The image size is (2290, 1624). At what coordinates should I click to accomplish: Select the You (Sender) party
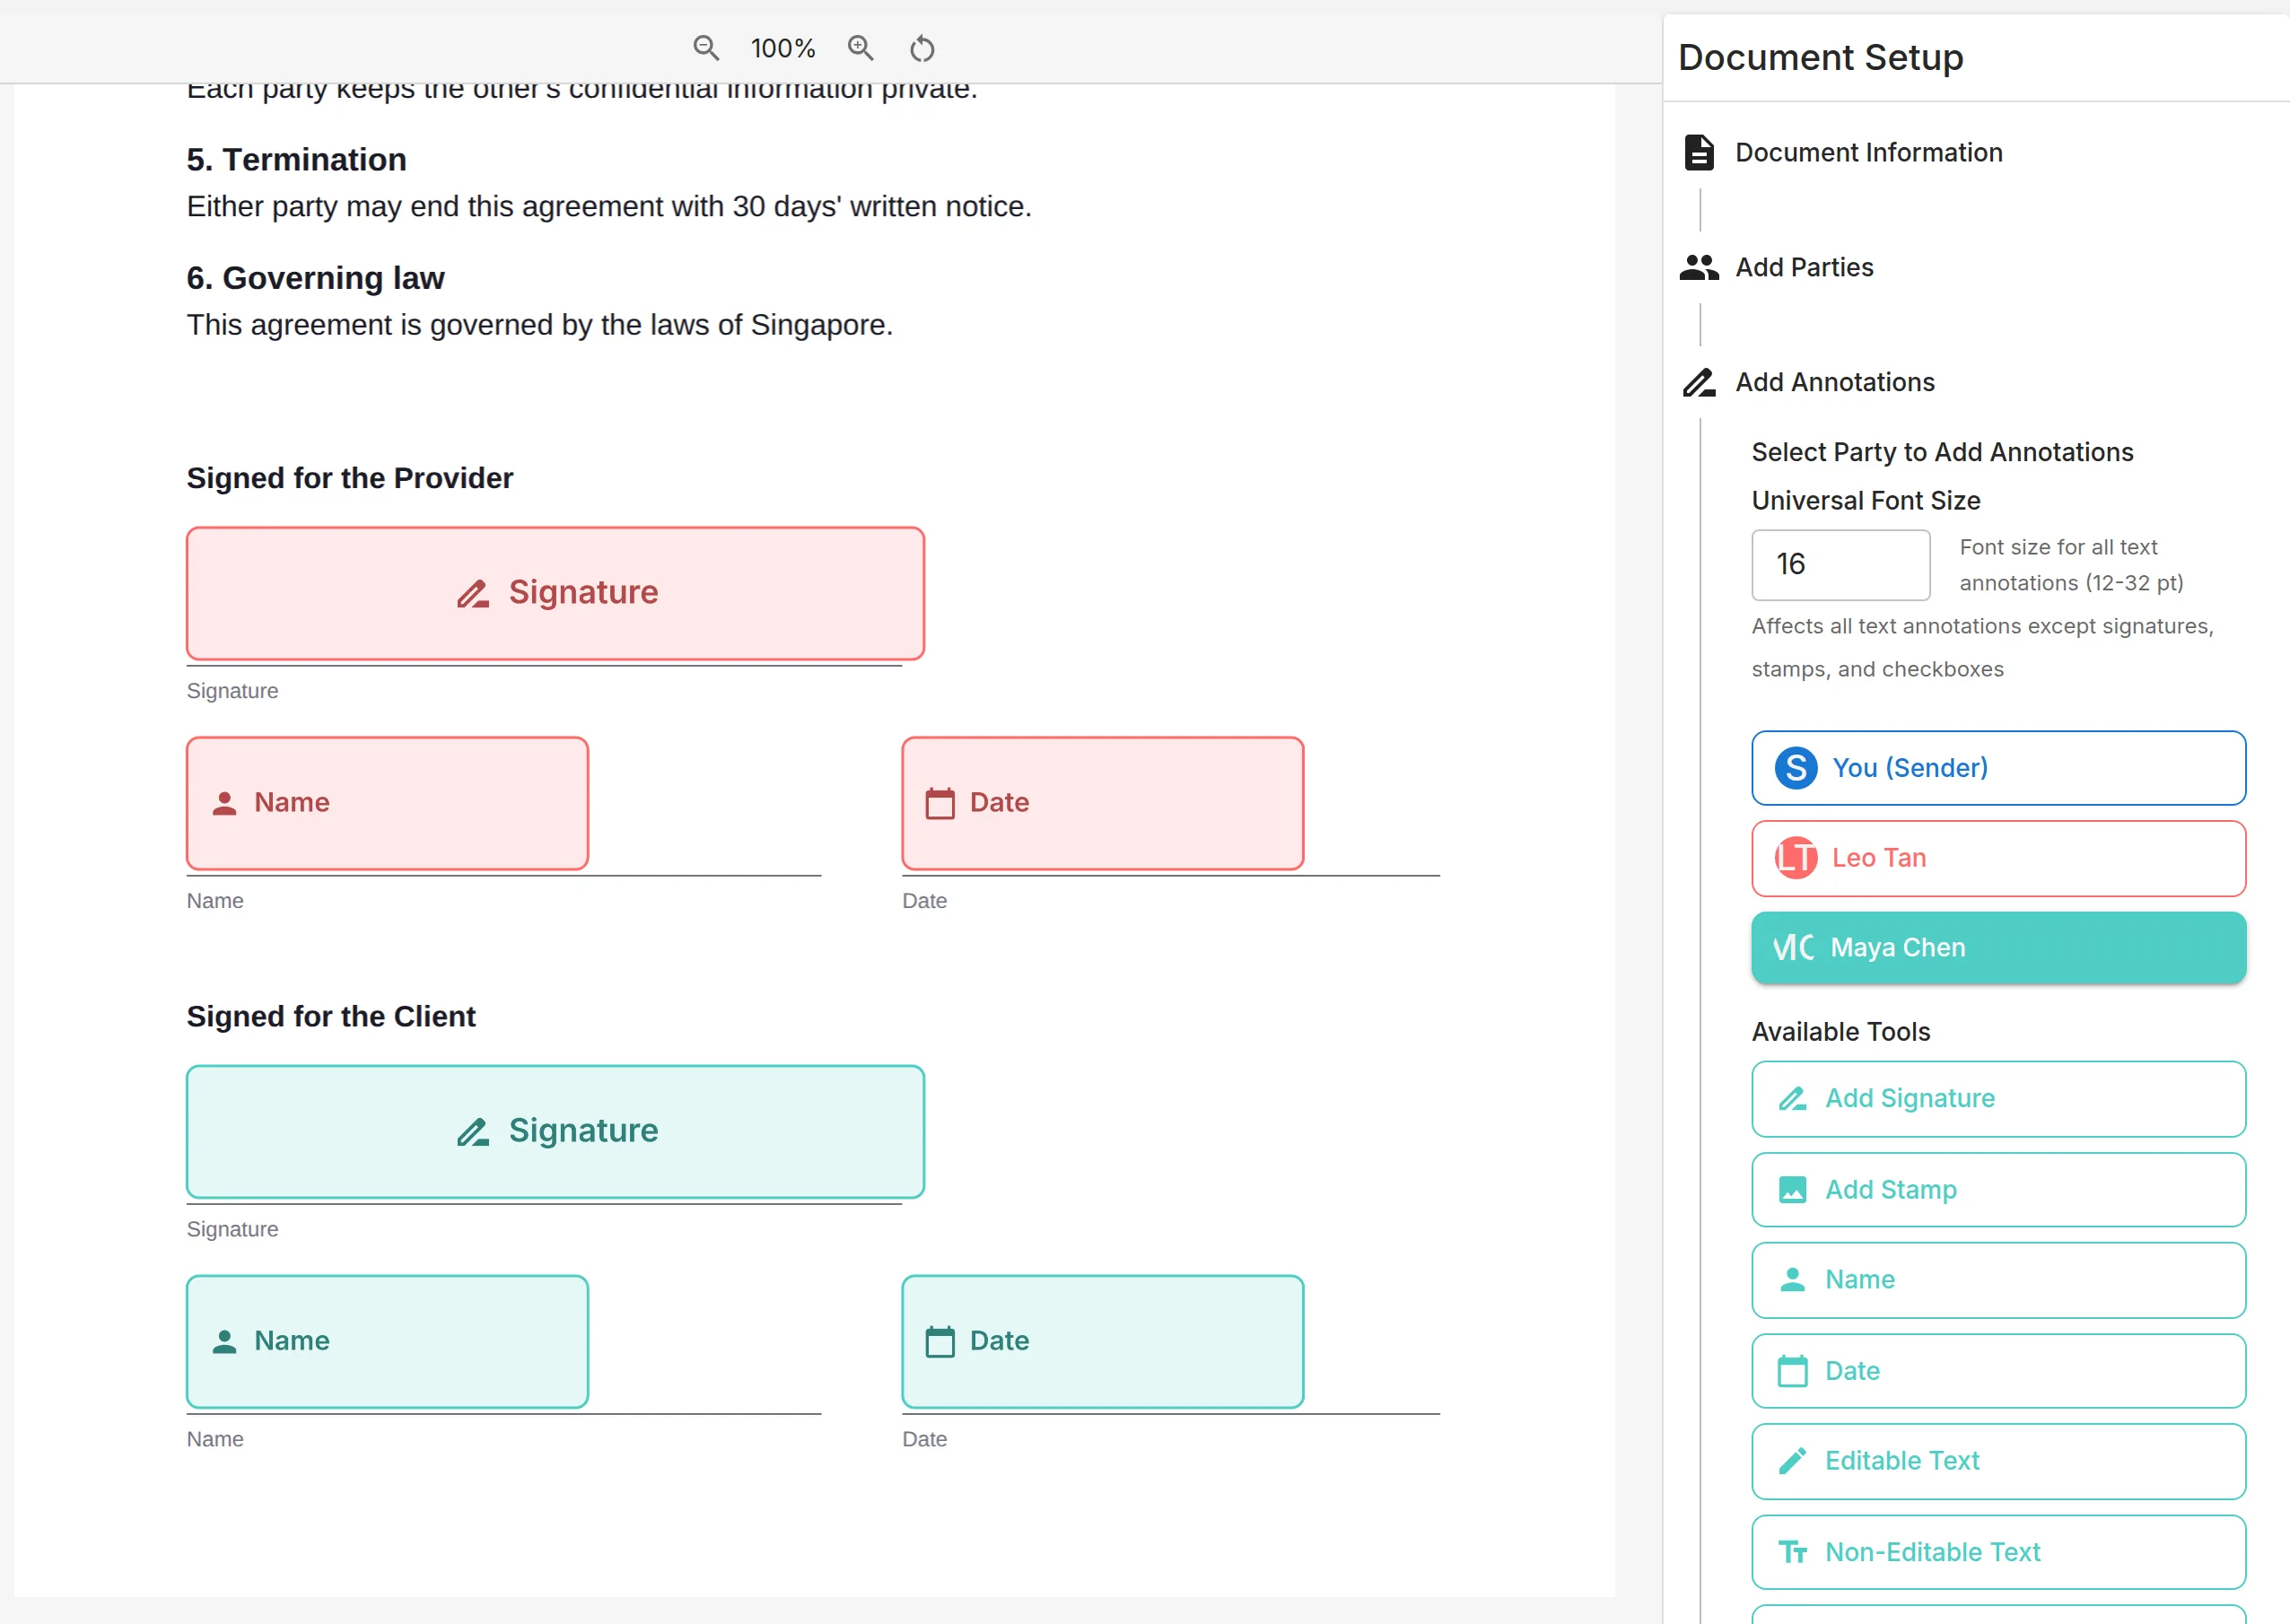point(1998,768)
